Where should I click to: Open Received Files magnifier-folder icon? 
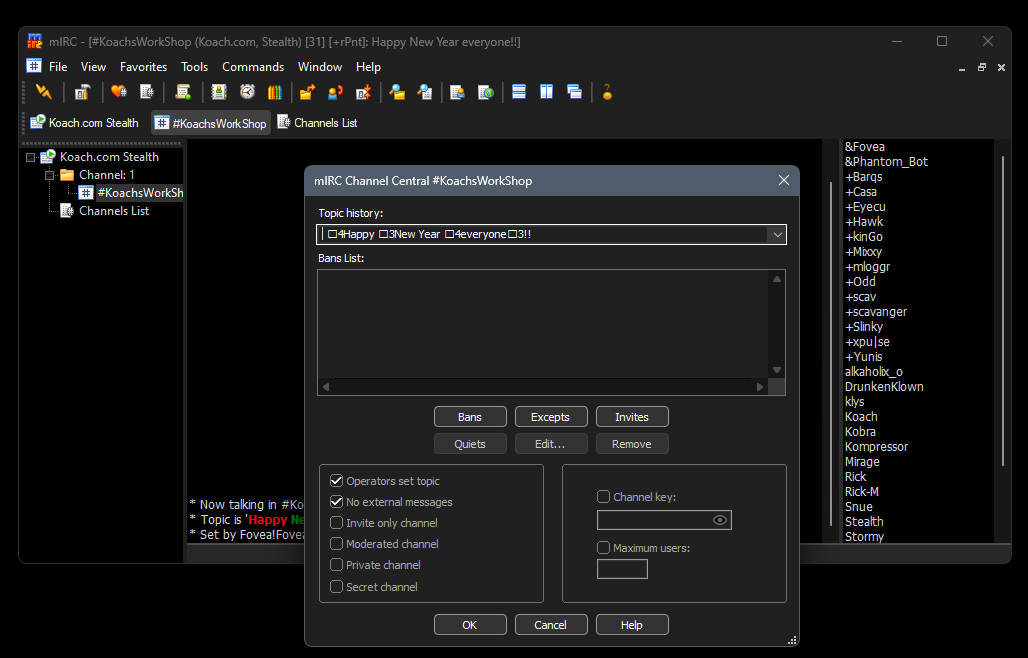point(397,92)
